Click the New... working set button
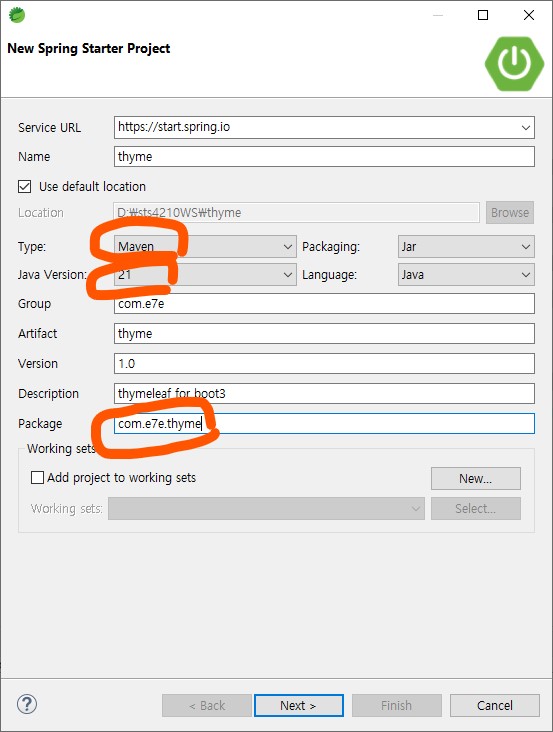This screenshot has height=732, width=553. pyautogui.click(x=476, y=479)
